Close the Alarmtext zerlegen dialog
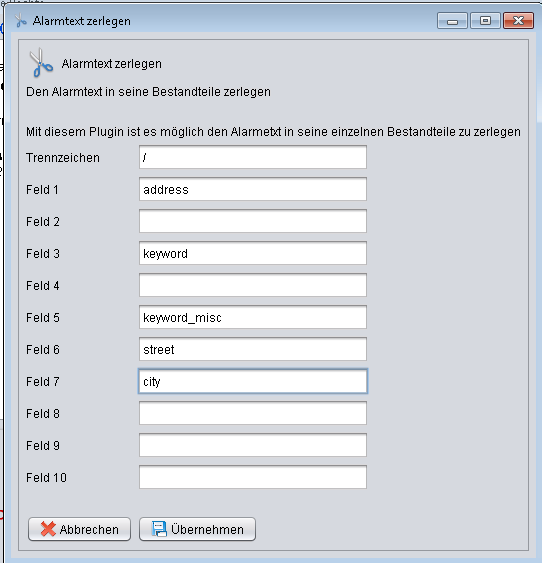The width and height of the screenshot is (542, 563). pyautogui.click(x=518, y=20)
